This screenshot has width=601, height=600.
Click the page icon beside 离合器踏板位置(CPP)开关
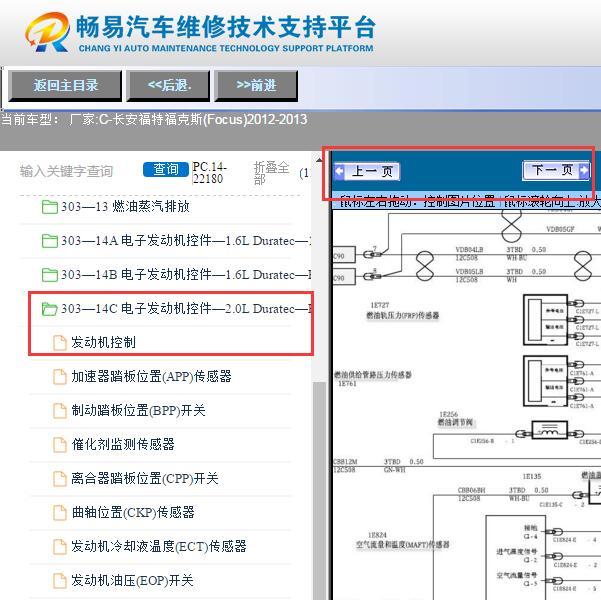(x=59, y=478)
